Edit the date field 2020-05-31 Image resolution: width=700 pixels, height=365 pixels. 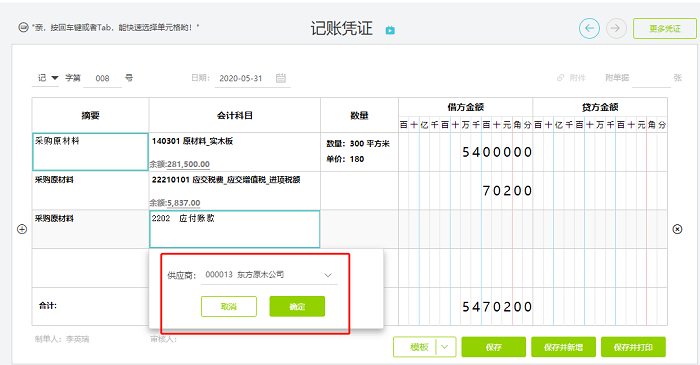[x=241, y=79]
